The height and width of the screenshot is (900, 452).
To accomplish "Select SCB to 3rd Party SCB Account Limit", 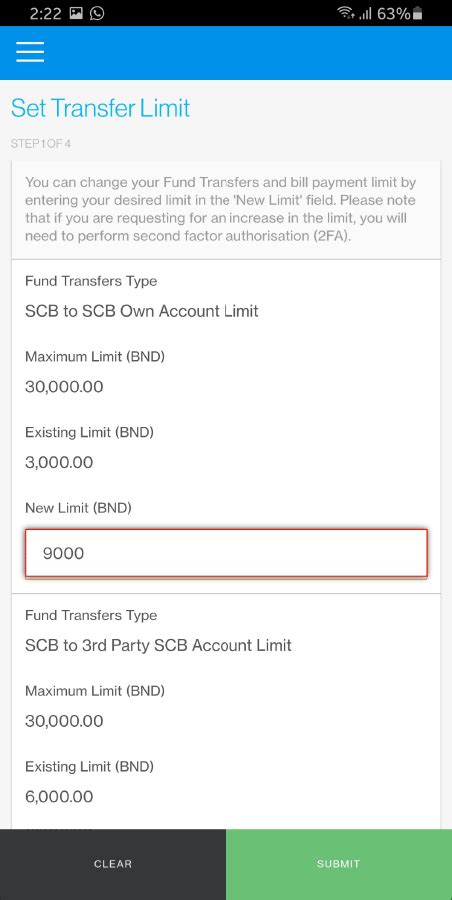I will (159, 645).
